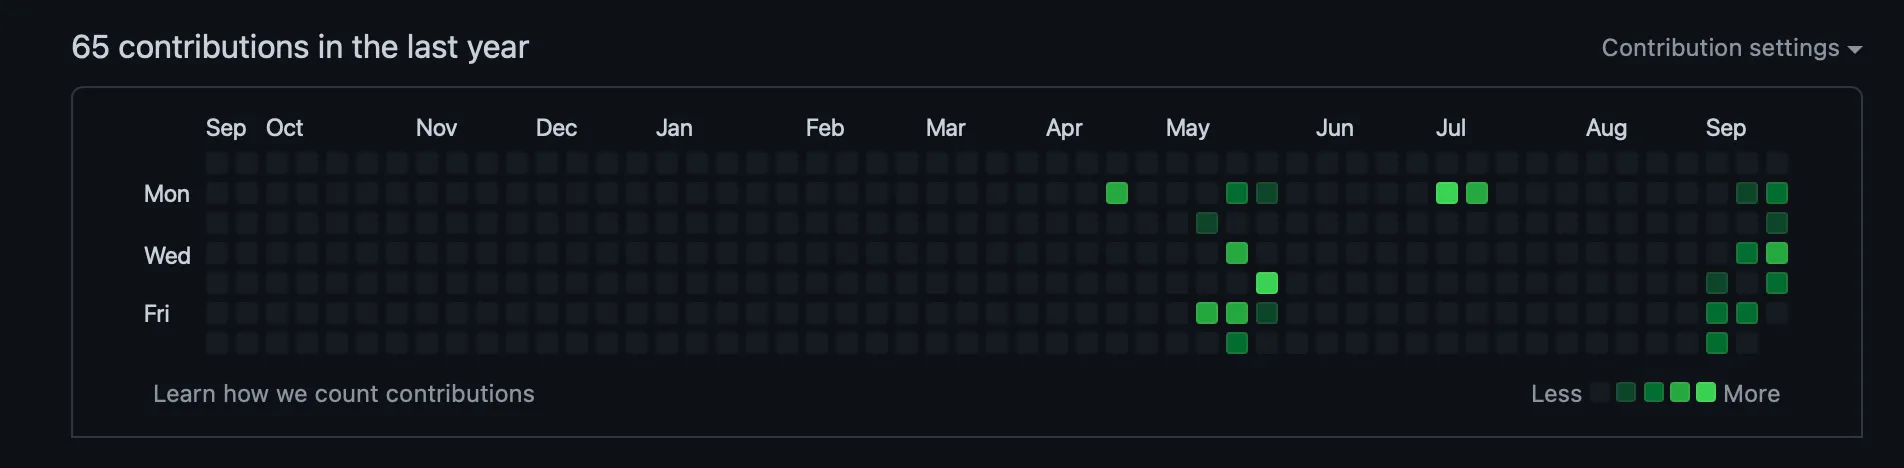Open 'Learn how we count contributions' link
The image size is (1904, 468).
(343, 394)
